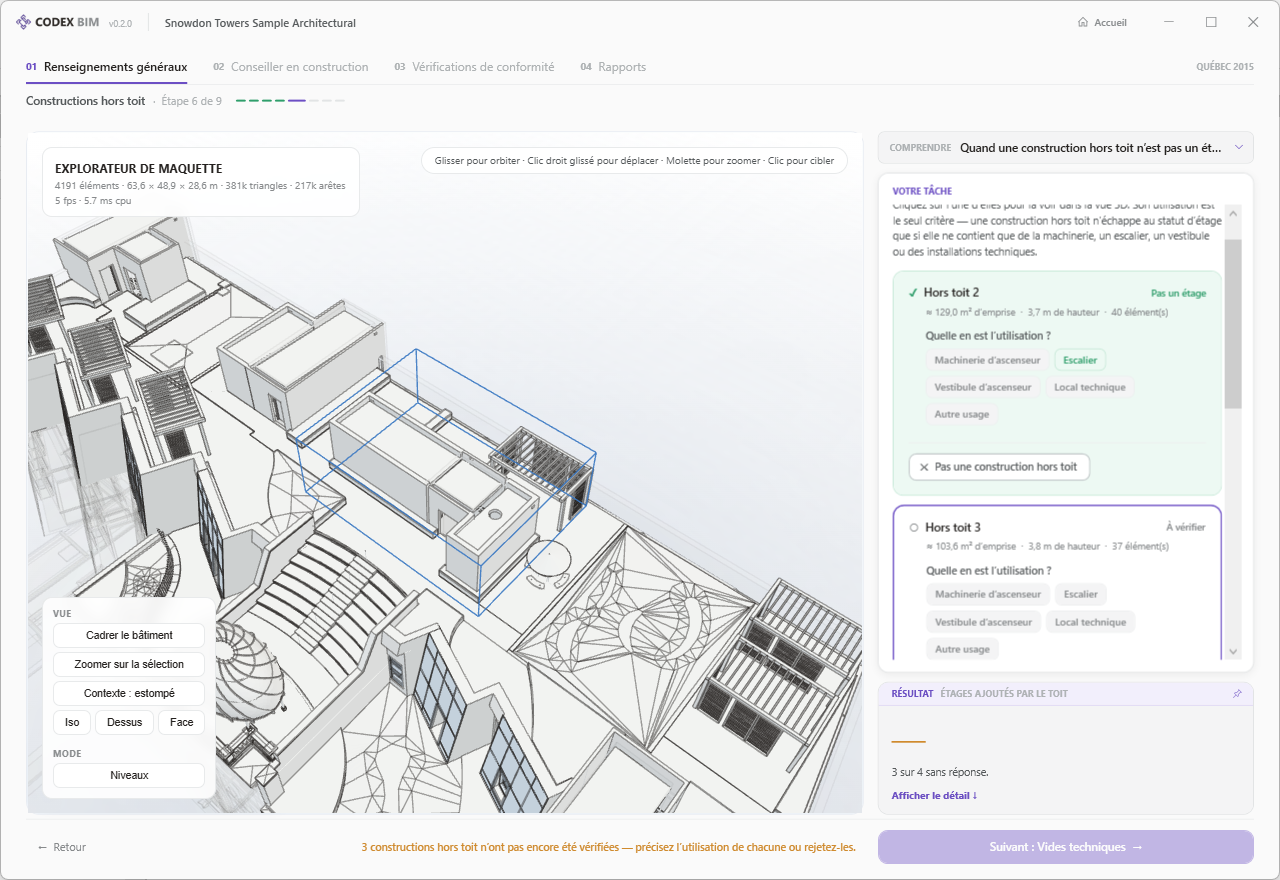Viewport: 1280px width, 880px height.
Task: Select Machinerie d'ascenseur for Hors toit 2
Action: [x=987, y=360]
